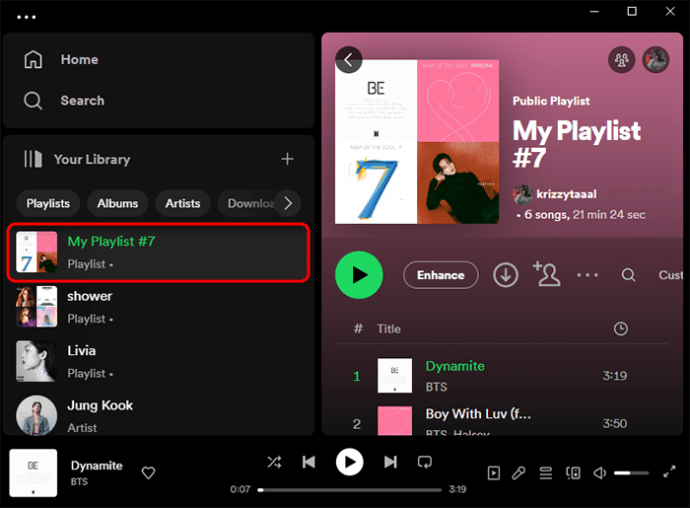Connect to a device icon

click(x=573, y=473)
